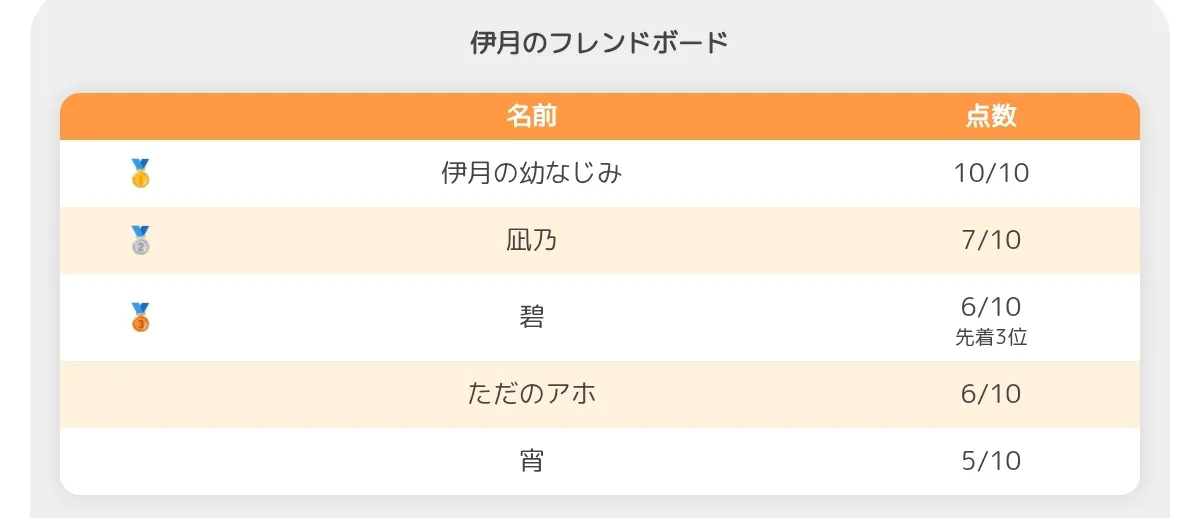The height and width of the screenshot is (518, 1200).
Task: Select the name ただのアホ
Action: click(x=532, y=394)
